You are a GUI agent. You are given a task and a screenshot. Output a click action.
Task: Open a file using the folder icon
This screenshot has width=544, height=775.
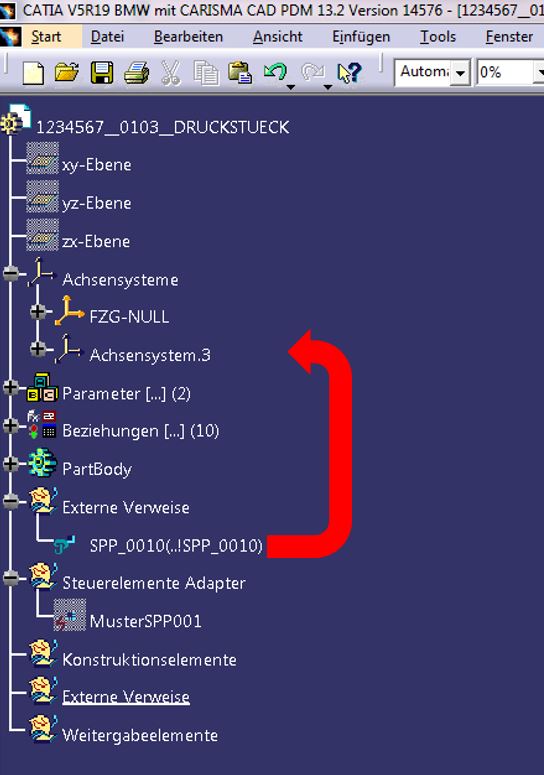click(x=67, y=73)
